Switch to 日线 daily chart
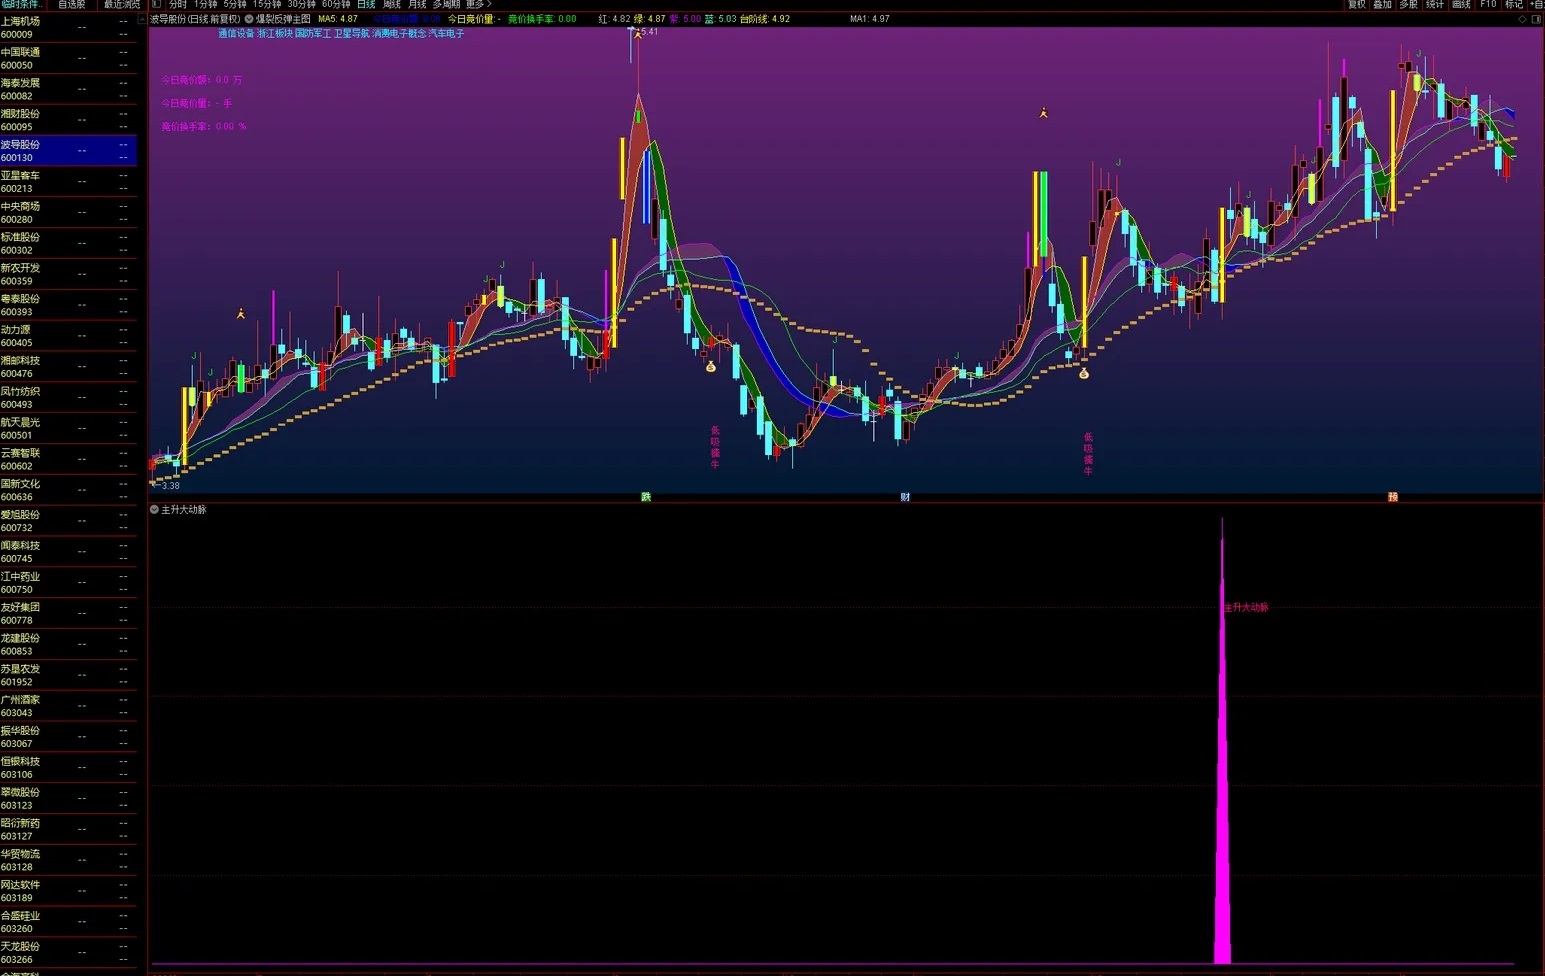Screen dimensions: 1545x976 click(x=366, y=5)
